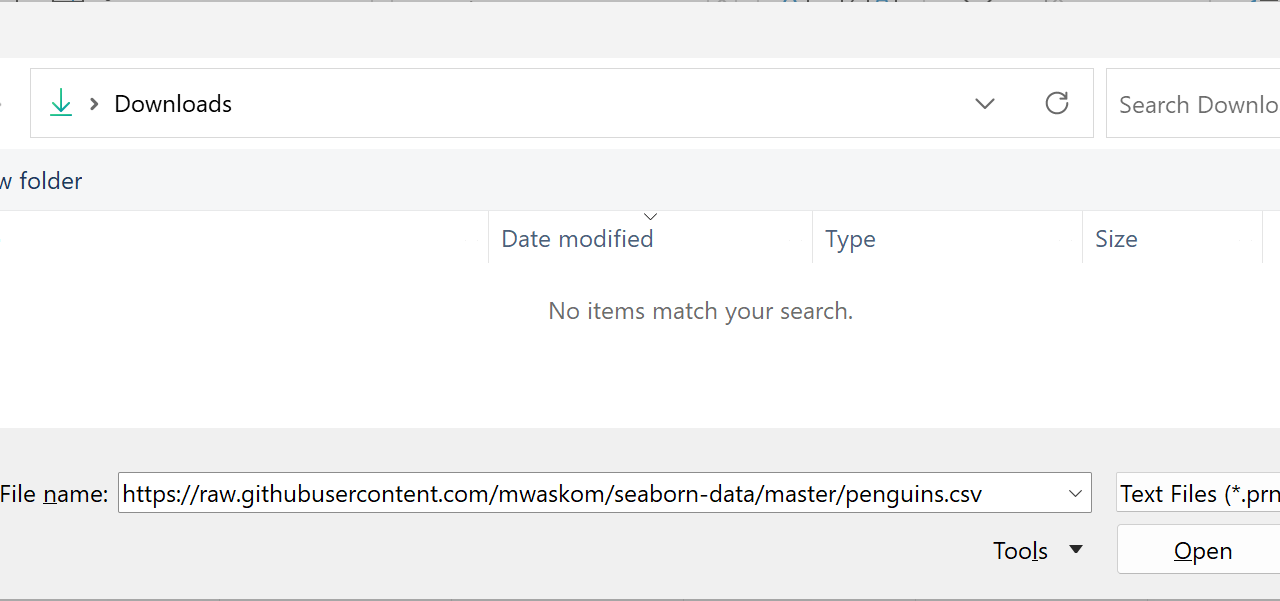Sort files by Date modified column
Viewport: 1280px width, 601px height.
(577, 239)
